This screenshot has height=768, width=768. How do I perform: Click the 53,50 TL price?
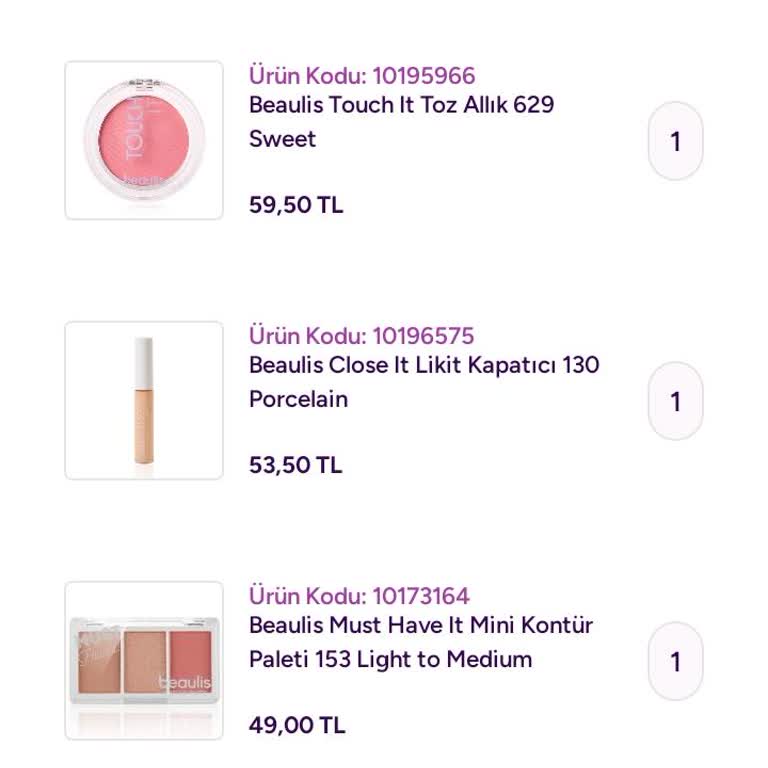coord(296,465)
